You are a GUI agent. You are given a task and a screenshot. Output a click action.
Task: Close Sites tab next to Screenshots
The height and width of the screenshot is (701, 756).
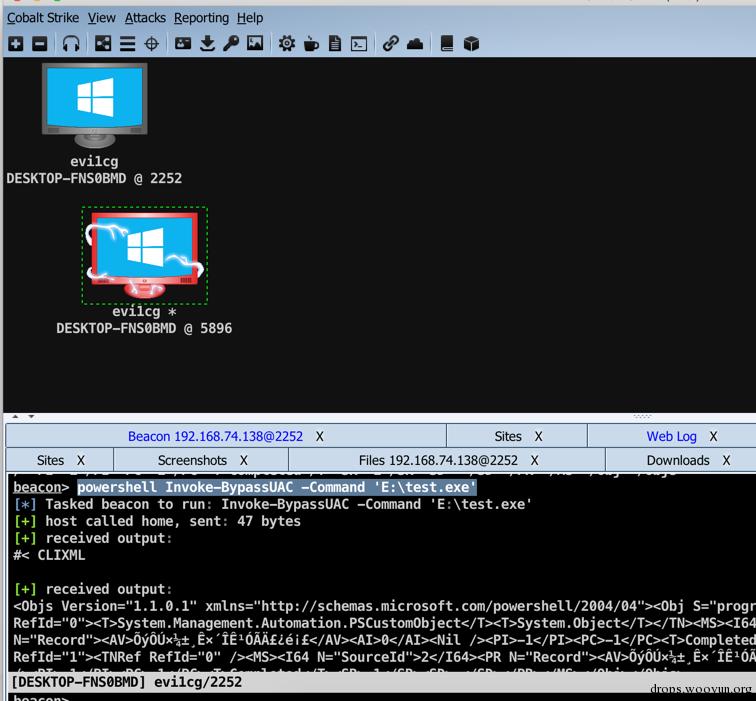click(81, 460)
